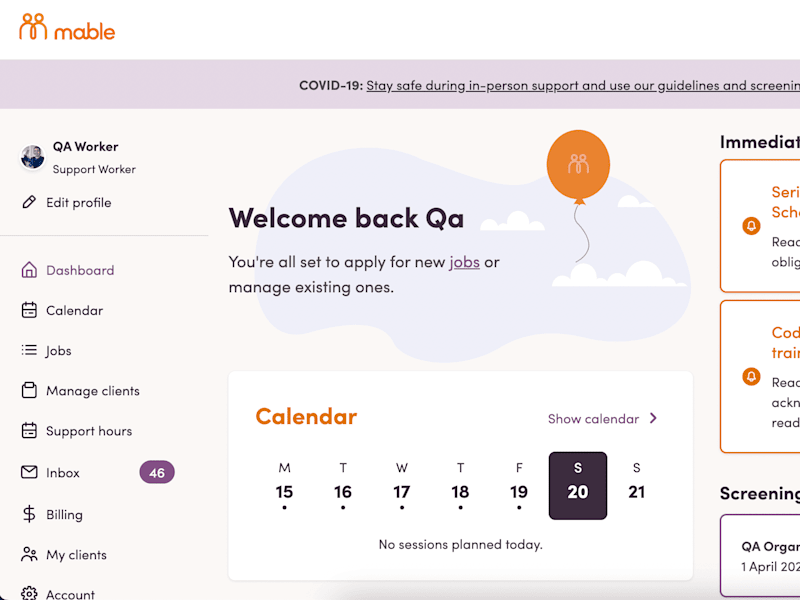
Task: Click the Show calendar chevron arrow
Action: pyautogui.click(x=654, y=418)
